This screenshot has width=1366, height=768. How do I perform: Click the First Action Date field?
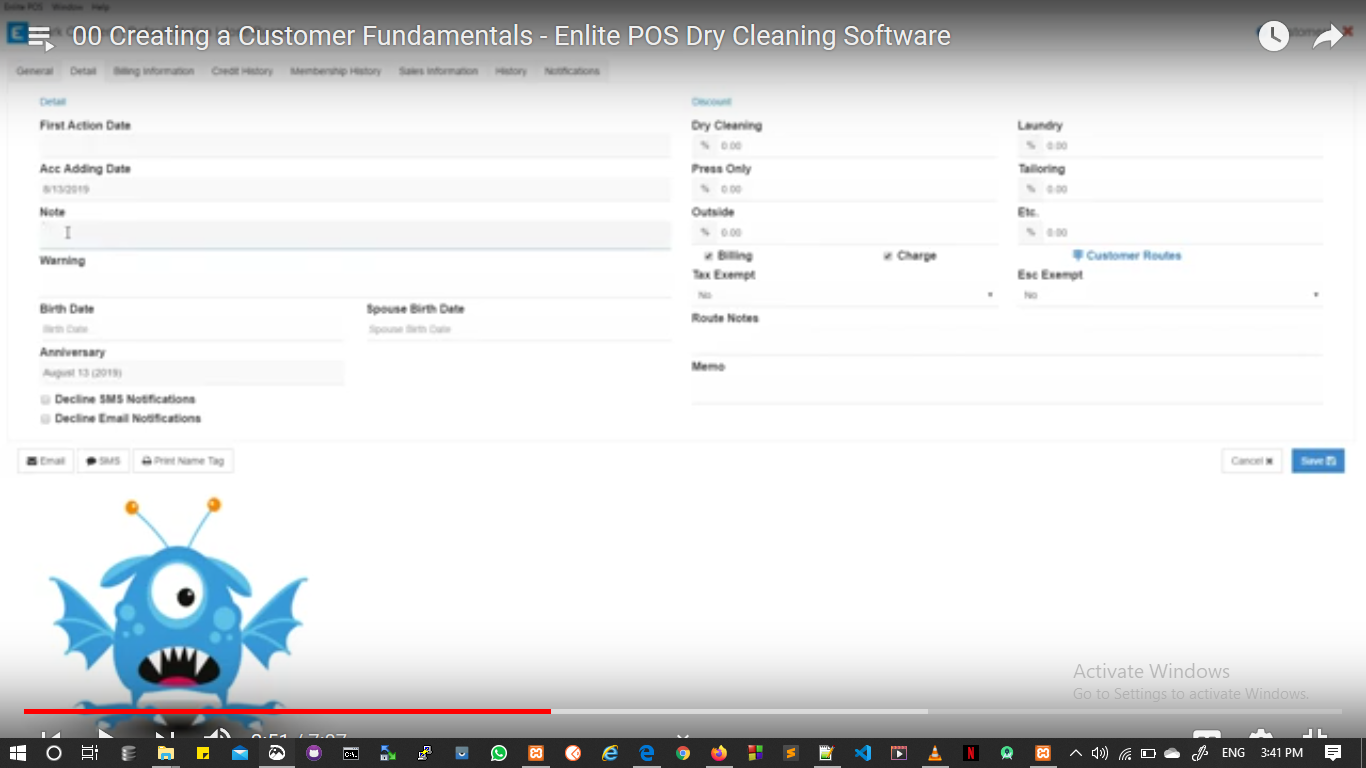(x=355, y=146)
